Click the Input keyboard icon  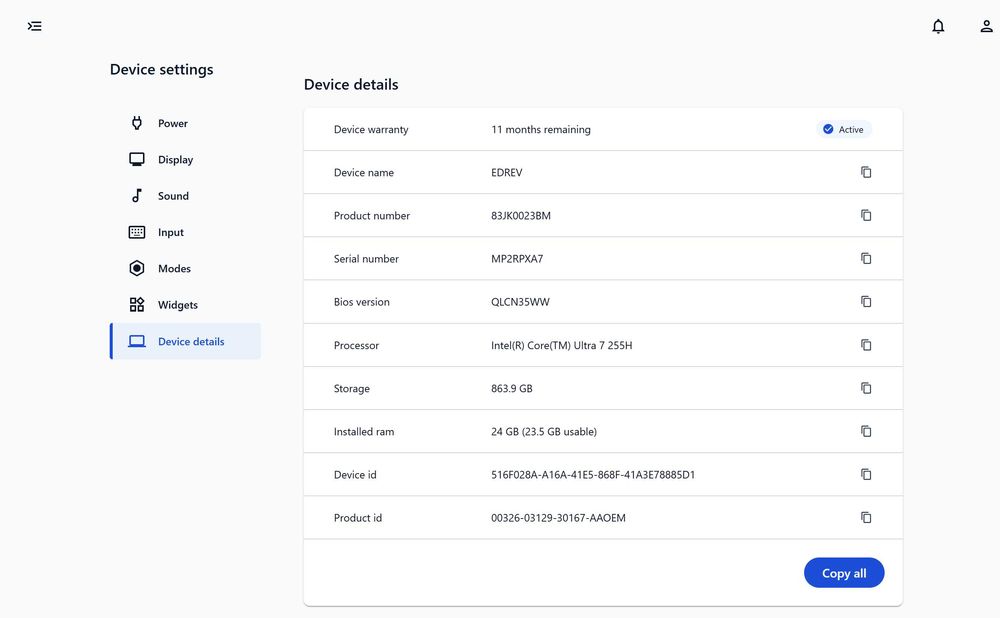tap(136, 232)
